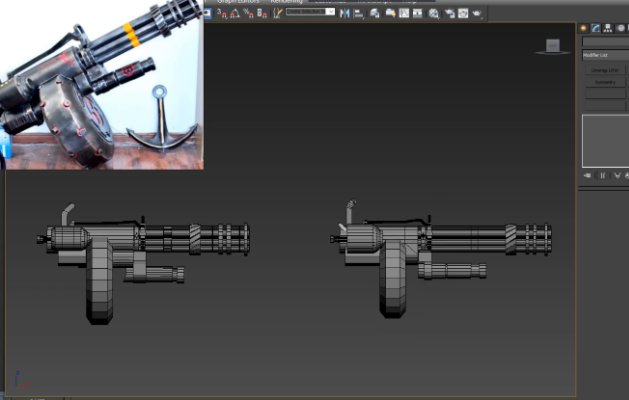Toggle Angle Snap in the toolbar
629x400 pixels.
pos(233,13)
